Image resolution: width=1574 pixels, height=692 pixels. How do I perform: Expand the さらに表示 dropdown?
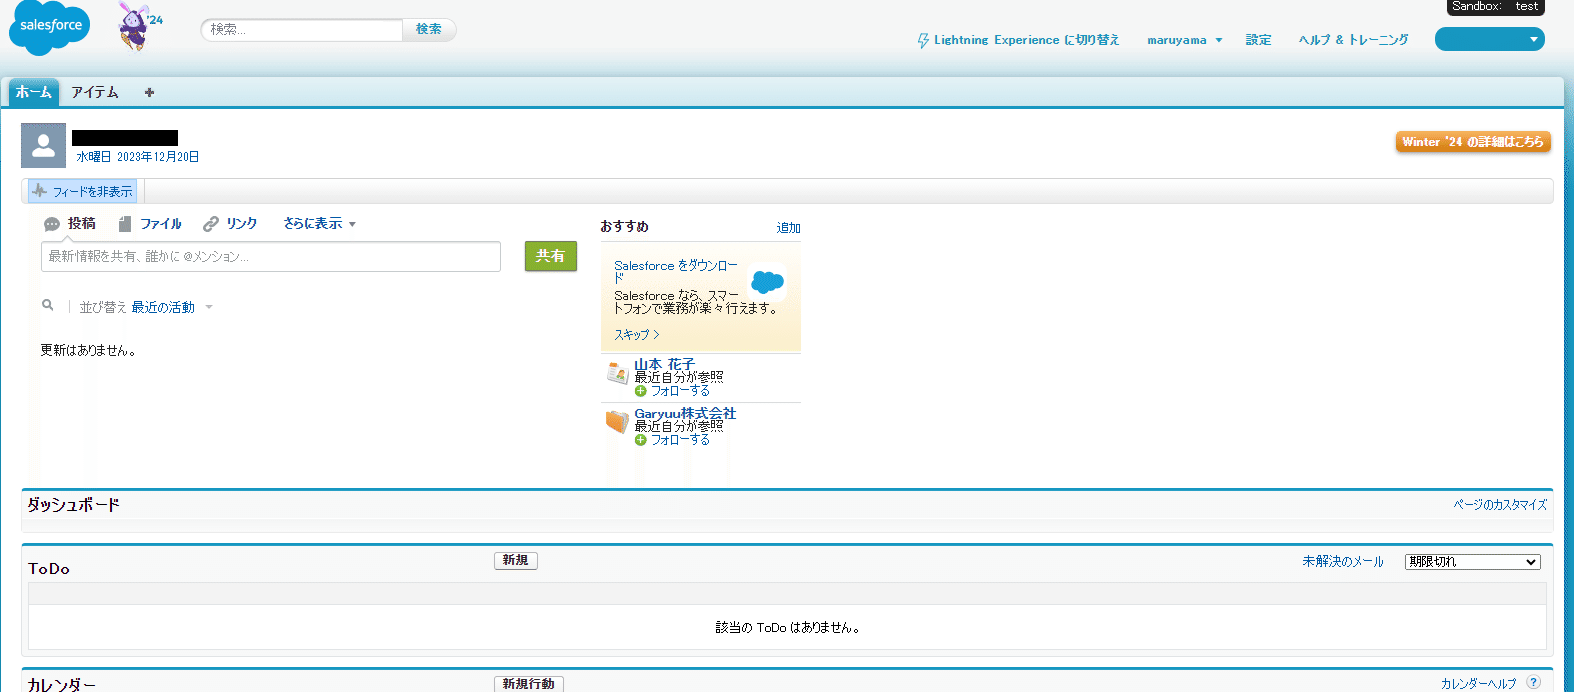coord(320,224)
